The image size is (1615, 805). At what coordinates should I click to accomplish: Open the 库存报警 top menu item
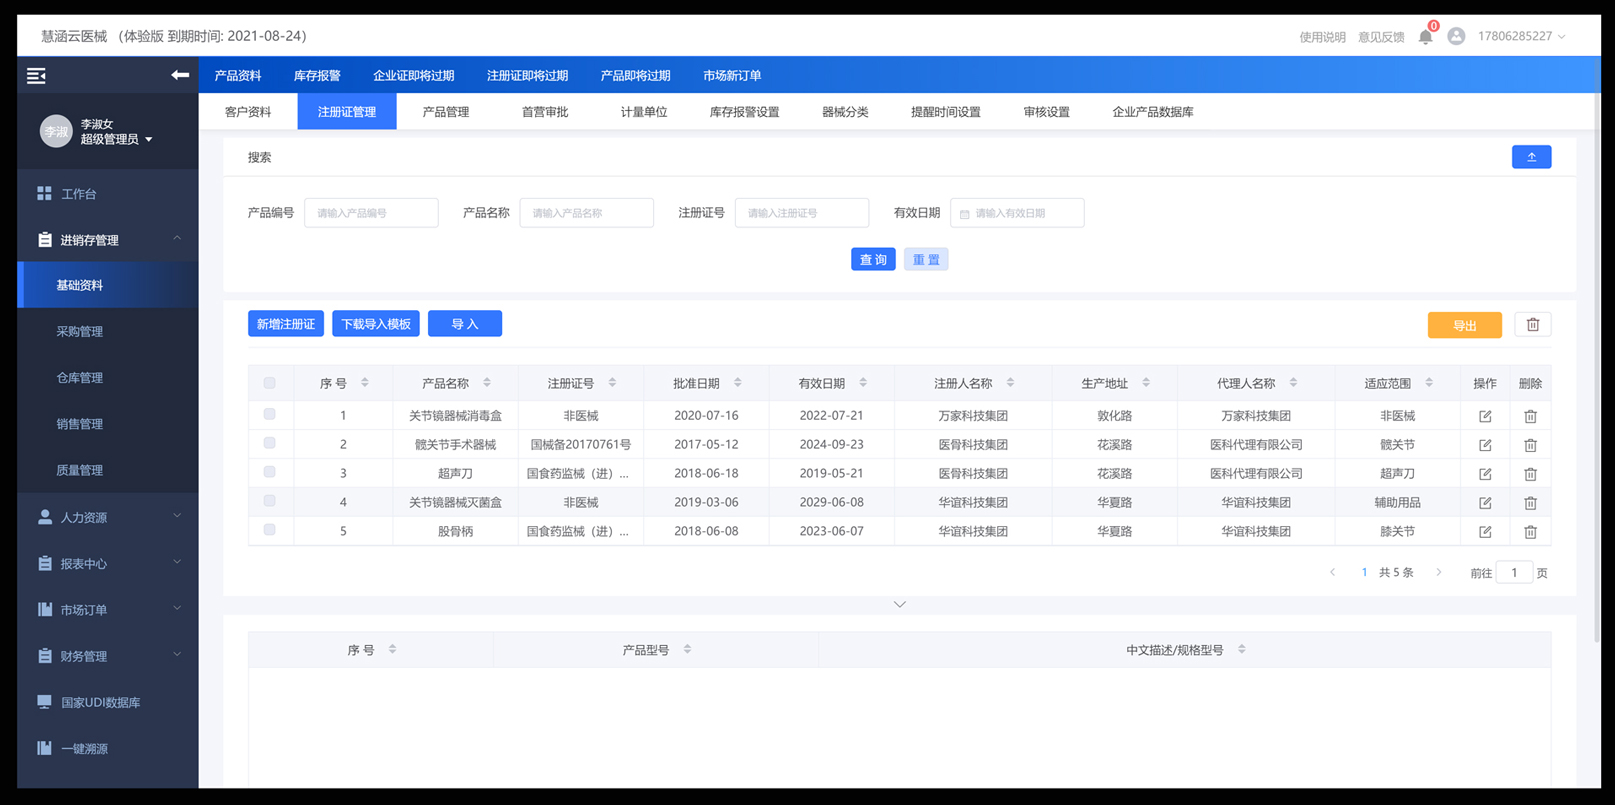(x=317, y=76)
